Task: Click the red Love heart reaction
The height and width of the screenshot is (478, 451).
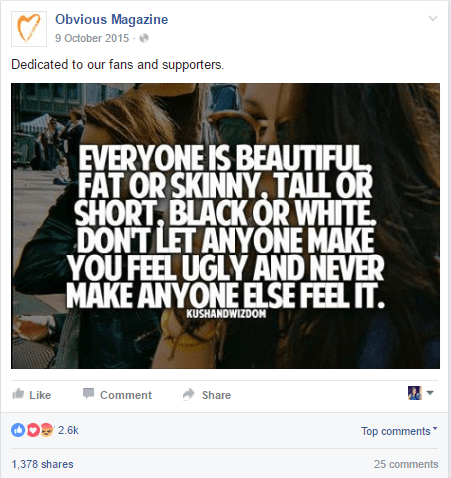Action: point(33,430)
